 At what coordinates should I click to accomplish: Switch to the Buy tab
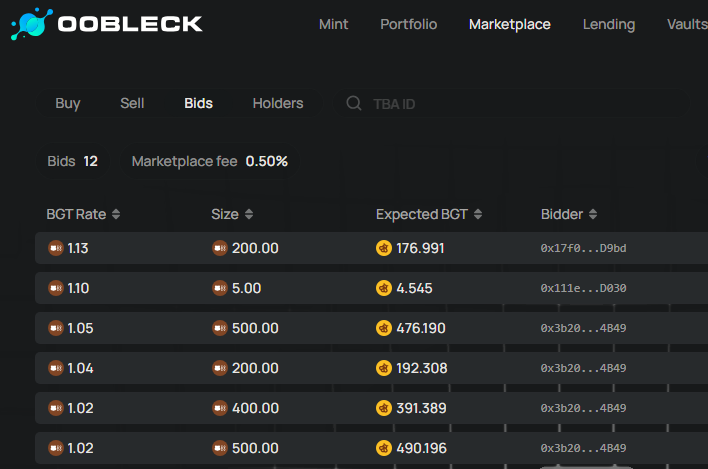tap(68, 103)
